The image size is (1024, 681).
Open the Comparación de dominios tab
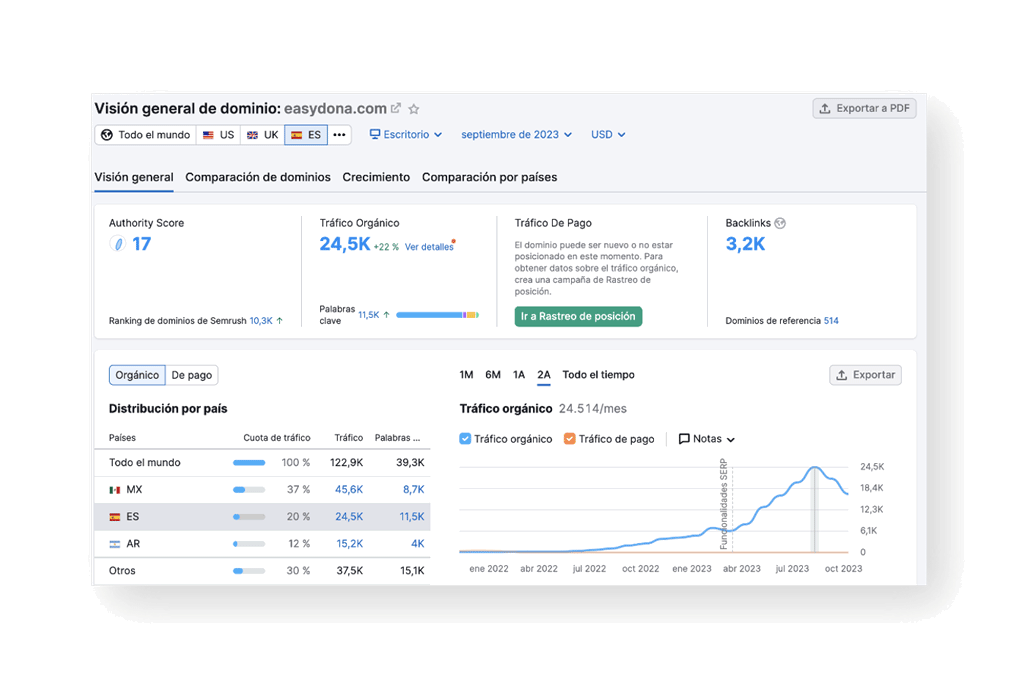(258, 177)
